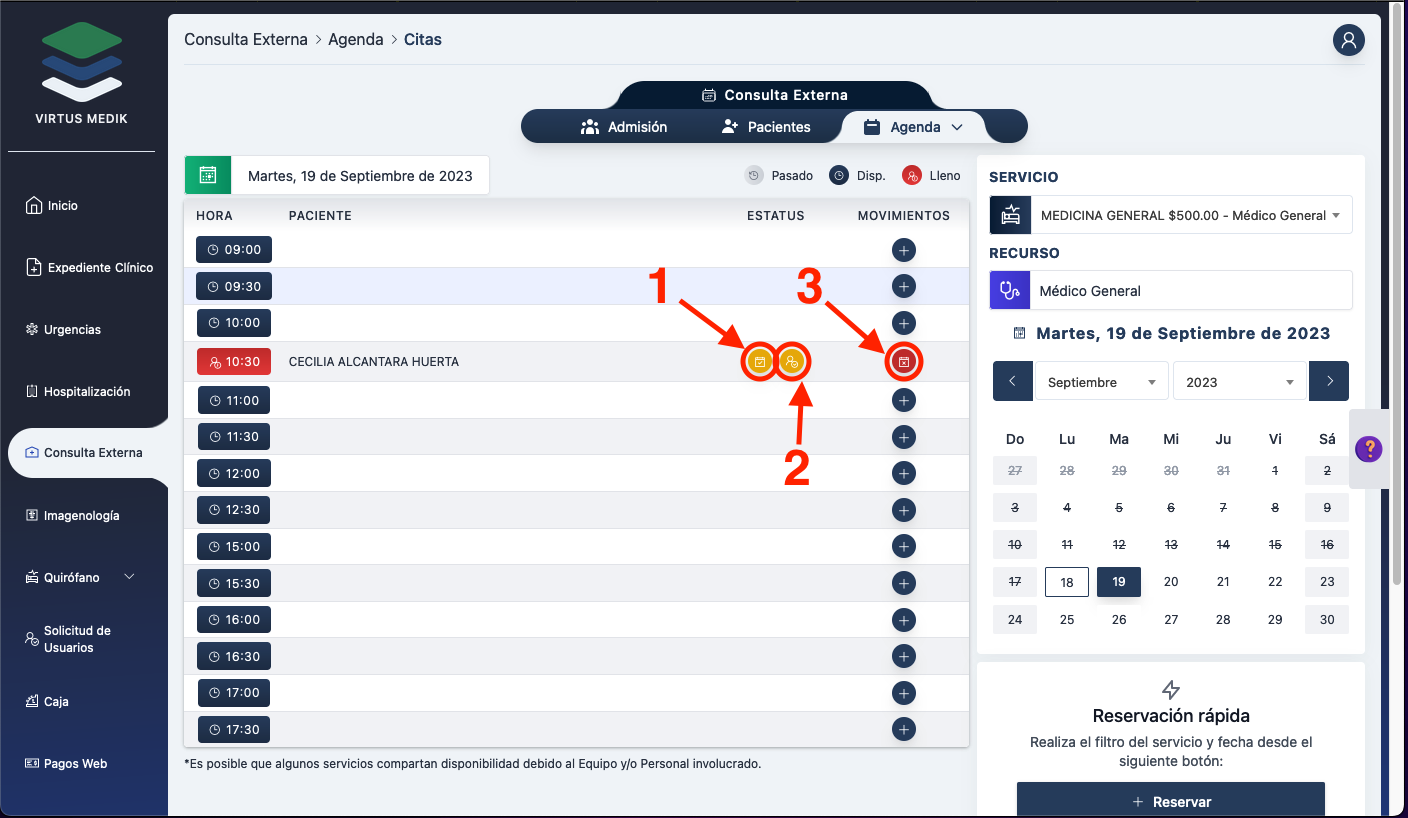Open the 2023 year dropdown
Image resolution: width=1408 pixels, height=818 pixels.
[x=1239, y=382]
